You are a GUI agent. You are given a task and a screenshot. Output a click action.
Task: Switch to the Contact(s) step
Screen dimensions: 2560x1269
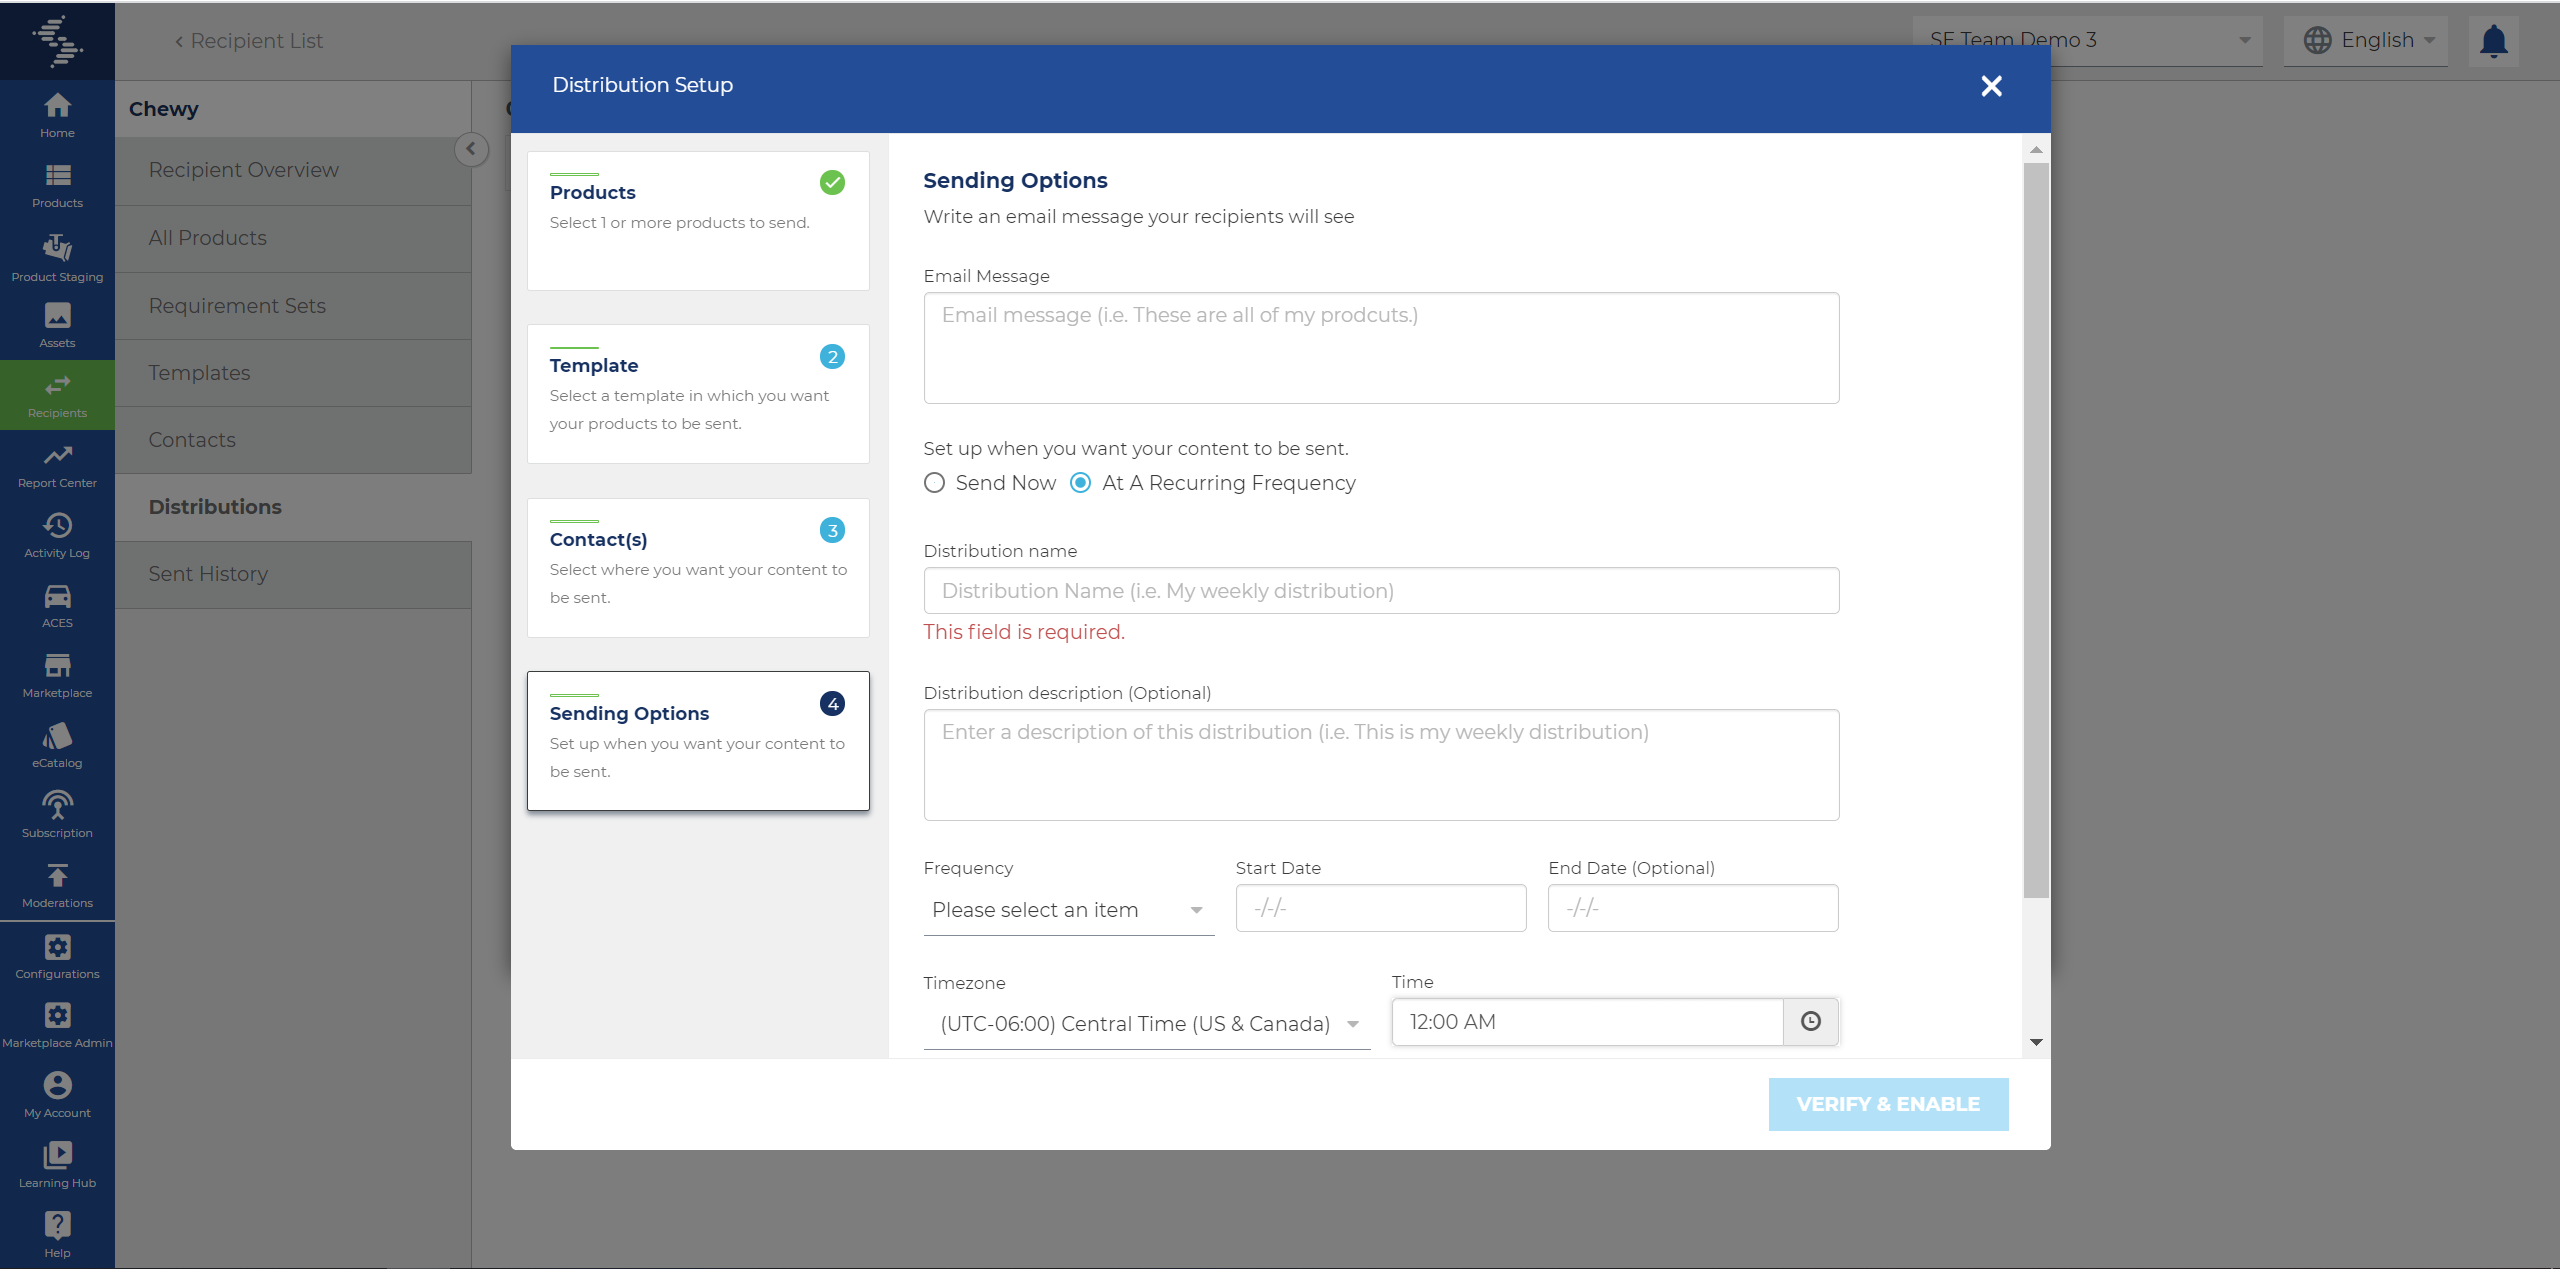click(697, 567)
